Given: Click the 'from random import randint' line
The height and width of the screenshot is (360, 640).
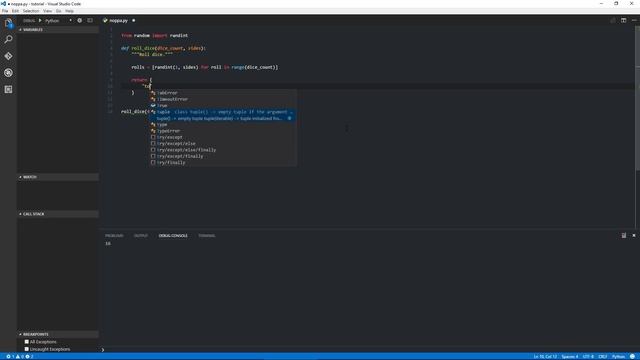Looking at the screenshot, I should (x=154, y=36).
